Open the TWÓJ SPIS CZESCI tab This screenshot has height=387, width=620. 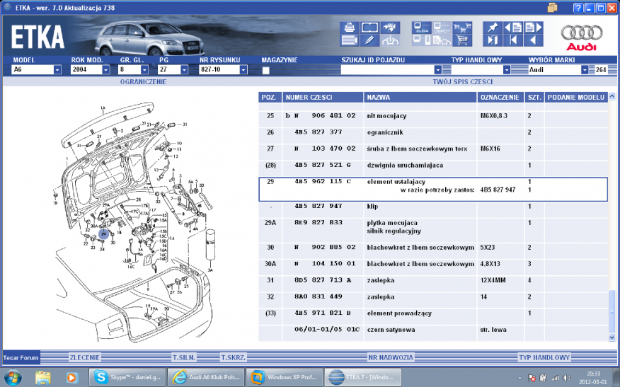463,81
